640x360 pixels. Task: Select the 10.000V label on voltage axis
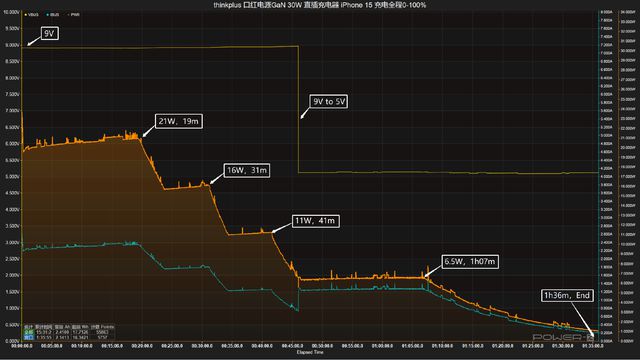11,12
